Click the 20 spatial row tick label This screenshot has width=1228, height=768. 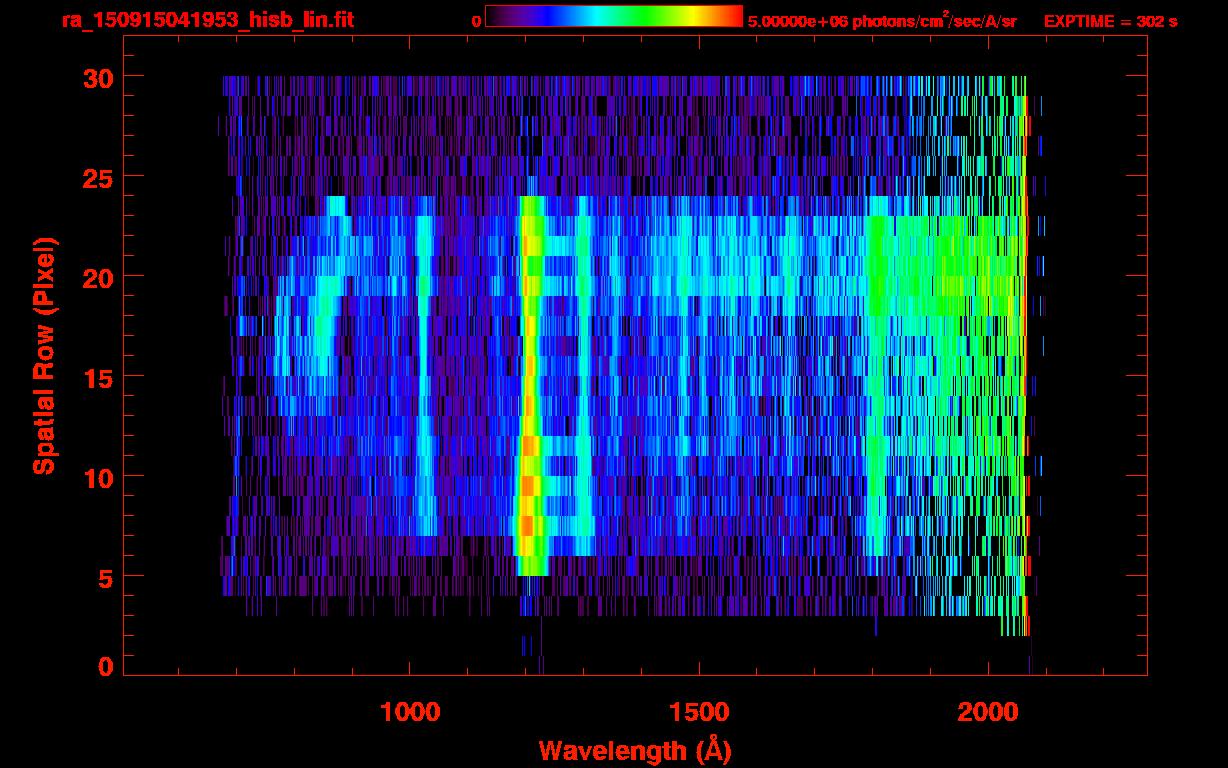(x=99, y=277)
